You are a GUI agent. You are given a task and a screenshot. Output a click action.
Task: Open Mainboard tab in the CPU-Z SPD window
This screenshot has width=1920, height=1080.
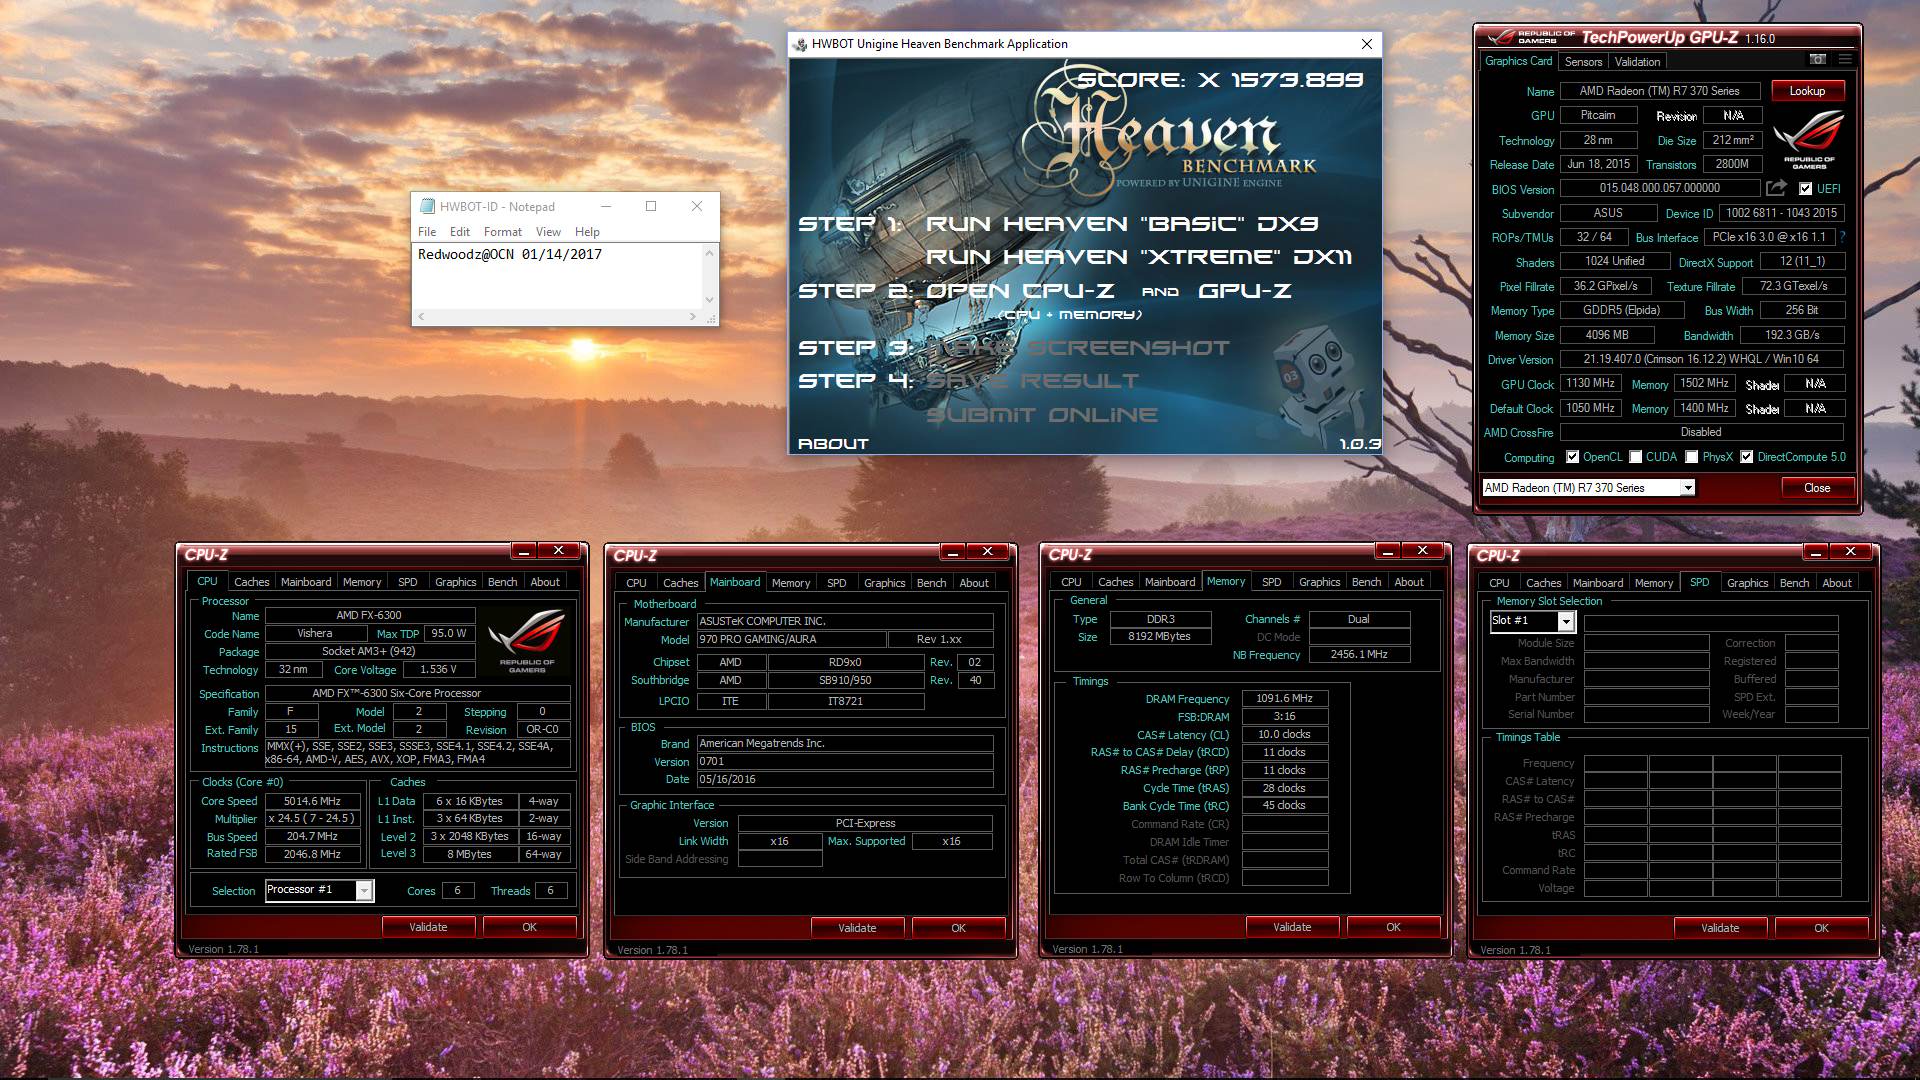pyautogui.click(x=1598, y=583)
